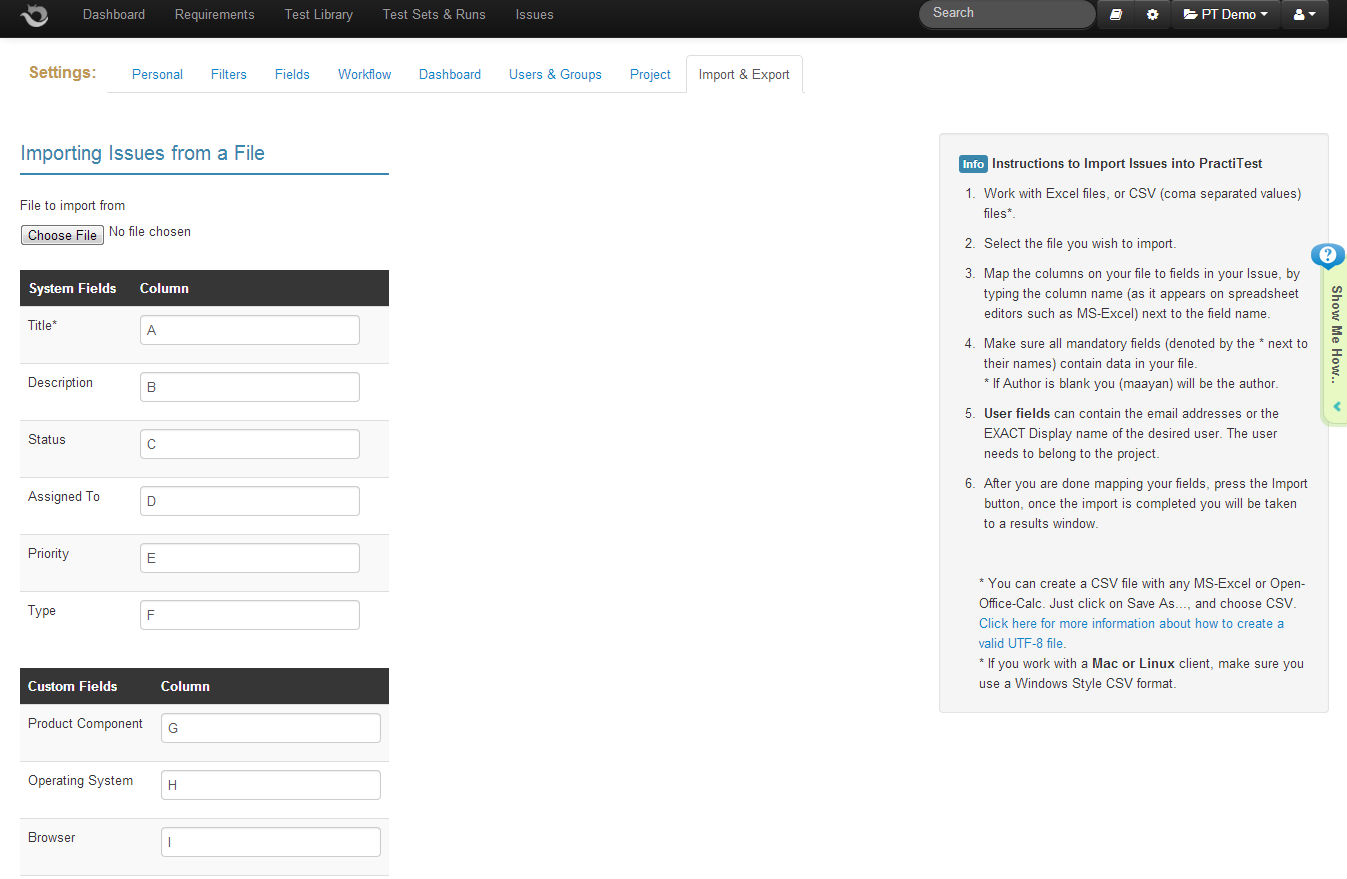Focus the Priority column input field

tap(249, 558)
